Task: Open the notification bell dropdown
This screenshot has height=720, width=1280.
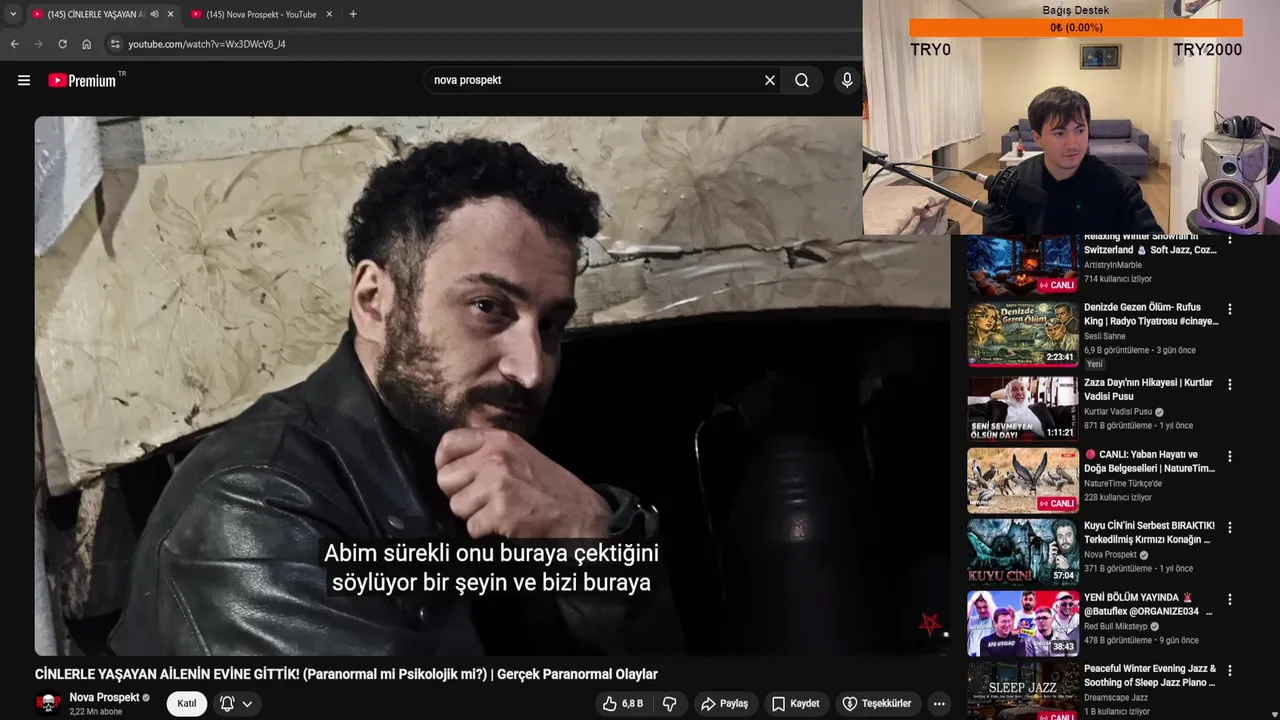Action: coord(237,704)
